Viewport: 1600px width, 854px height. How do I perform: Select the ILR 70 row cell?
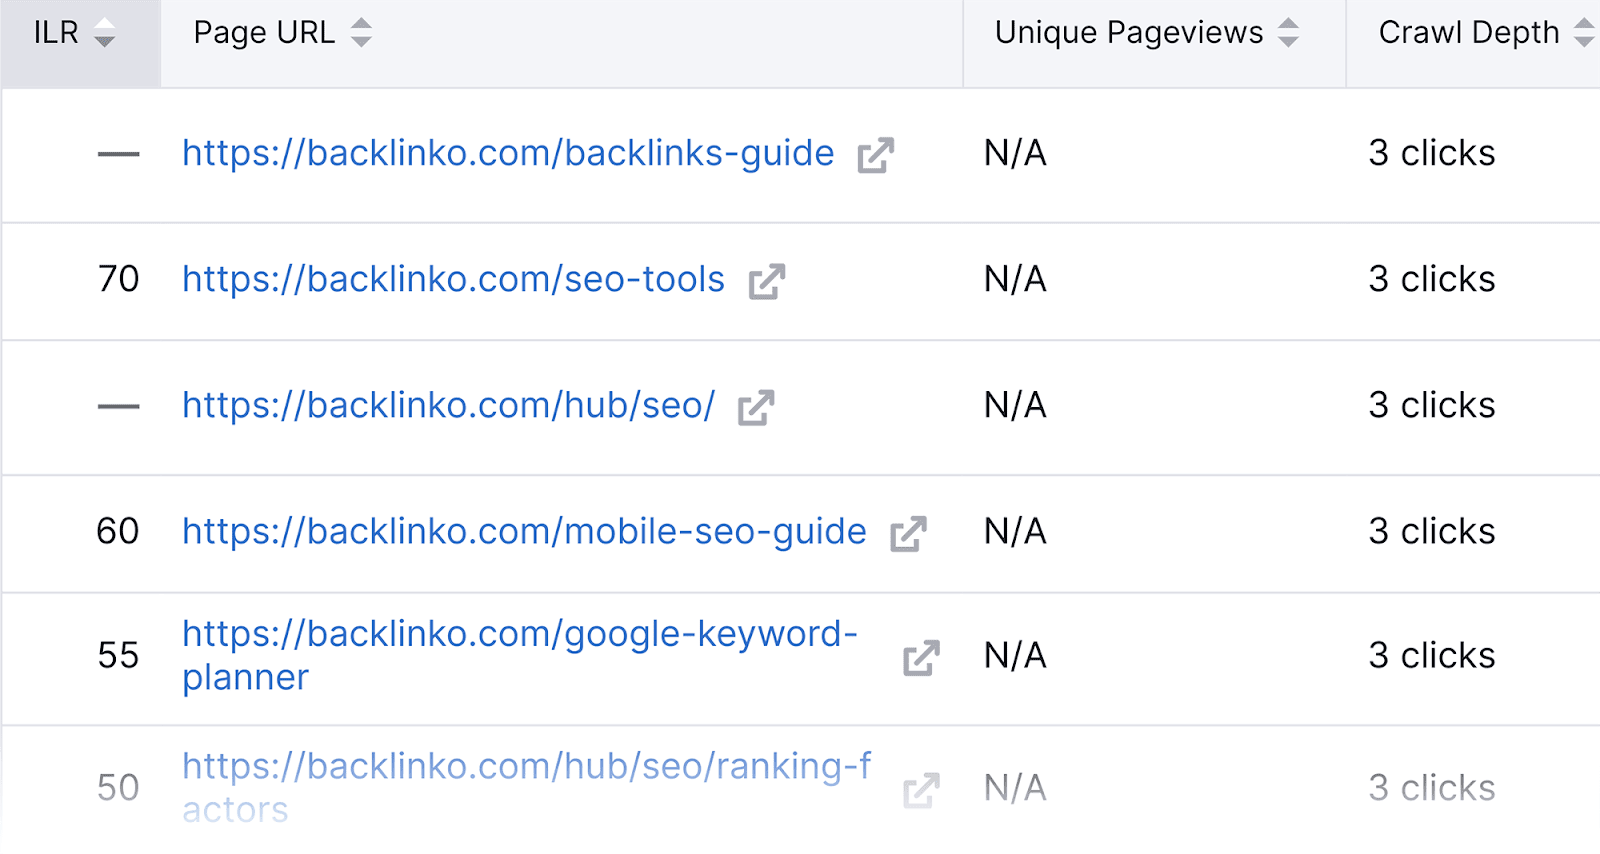[118, 279]
